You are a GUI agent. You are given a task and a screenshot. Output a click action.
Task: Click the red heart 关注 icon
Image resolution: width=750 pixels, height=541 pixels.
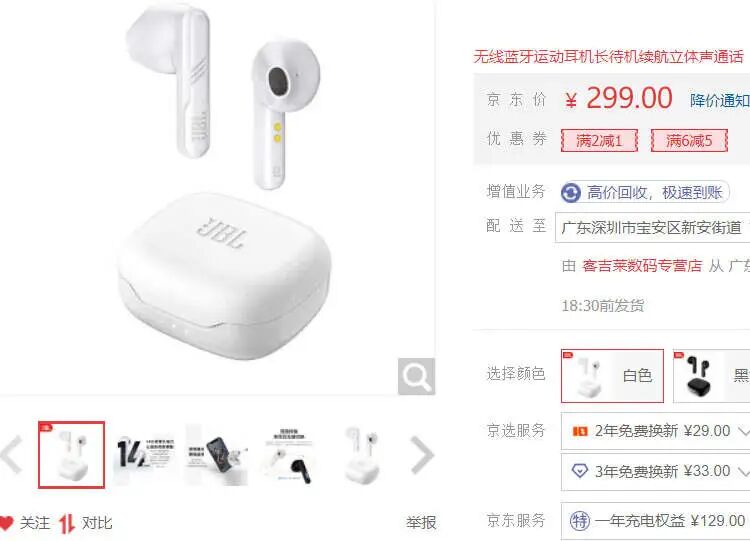(x=6, y=522)
